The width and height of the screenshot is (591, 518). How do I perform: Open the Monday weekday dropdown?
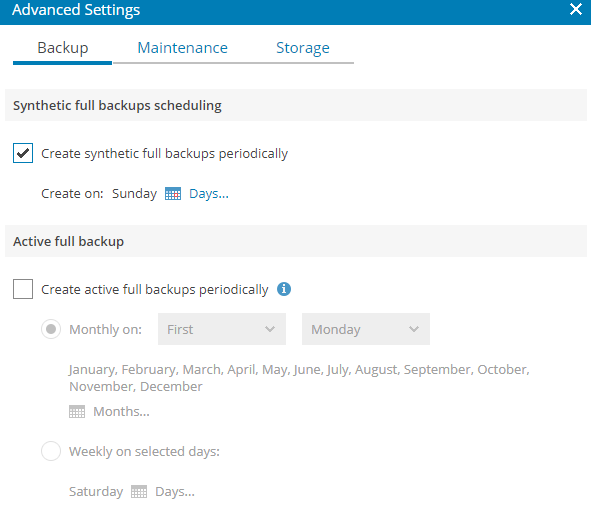(366, 329)
